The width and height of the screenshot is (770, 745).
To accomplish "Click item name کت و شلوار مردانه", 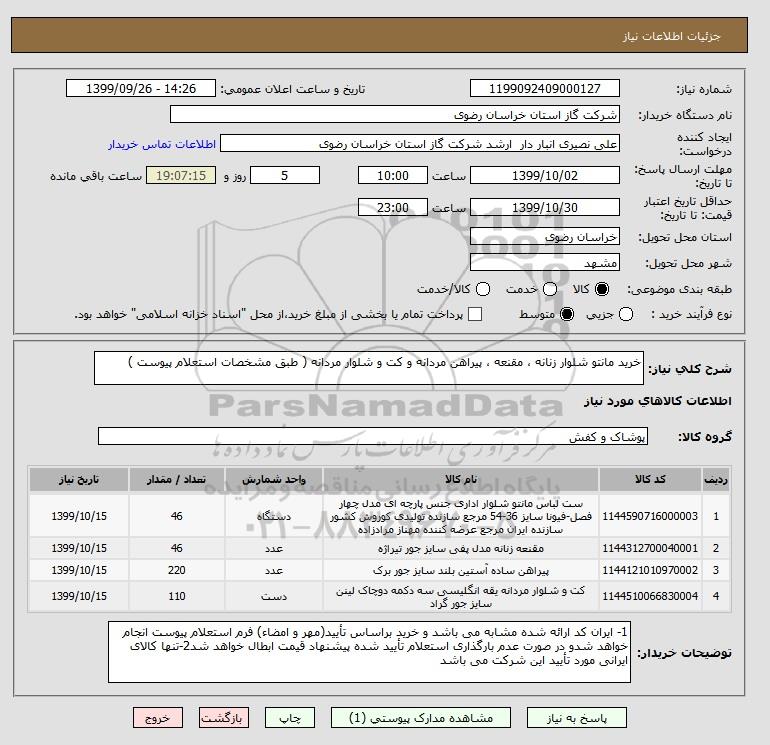I will [x=461, y=596].
